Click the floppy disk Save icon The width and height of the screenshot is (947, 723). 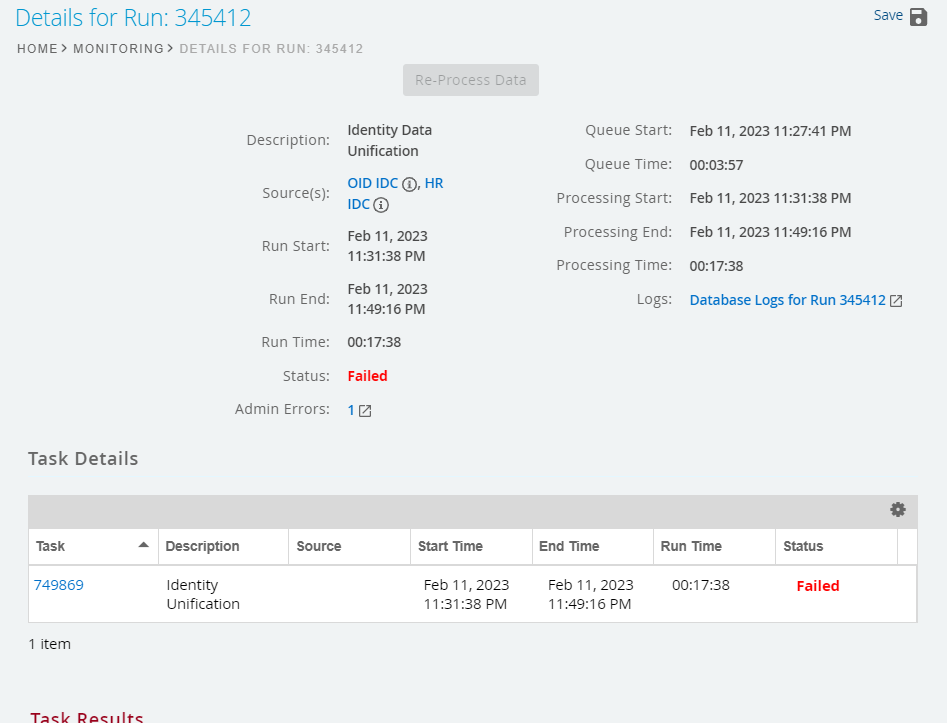point(918,16)
